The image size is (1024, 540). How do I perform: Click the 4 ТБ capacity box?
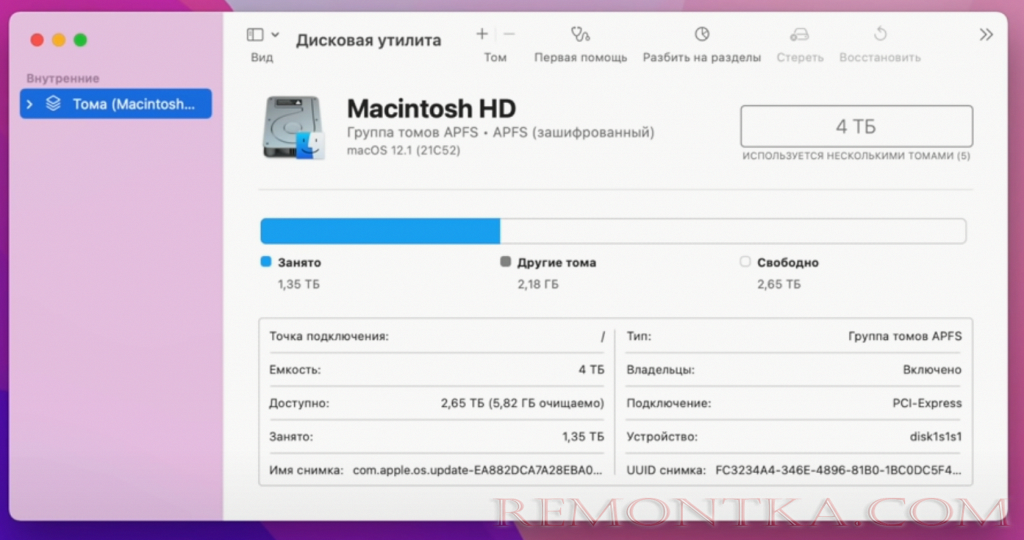coord(856,126)
